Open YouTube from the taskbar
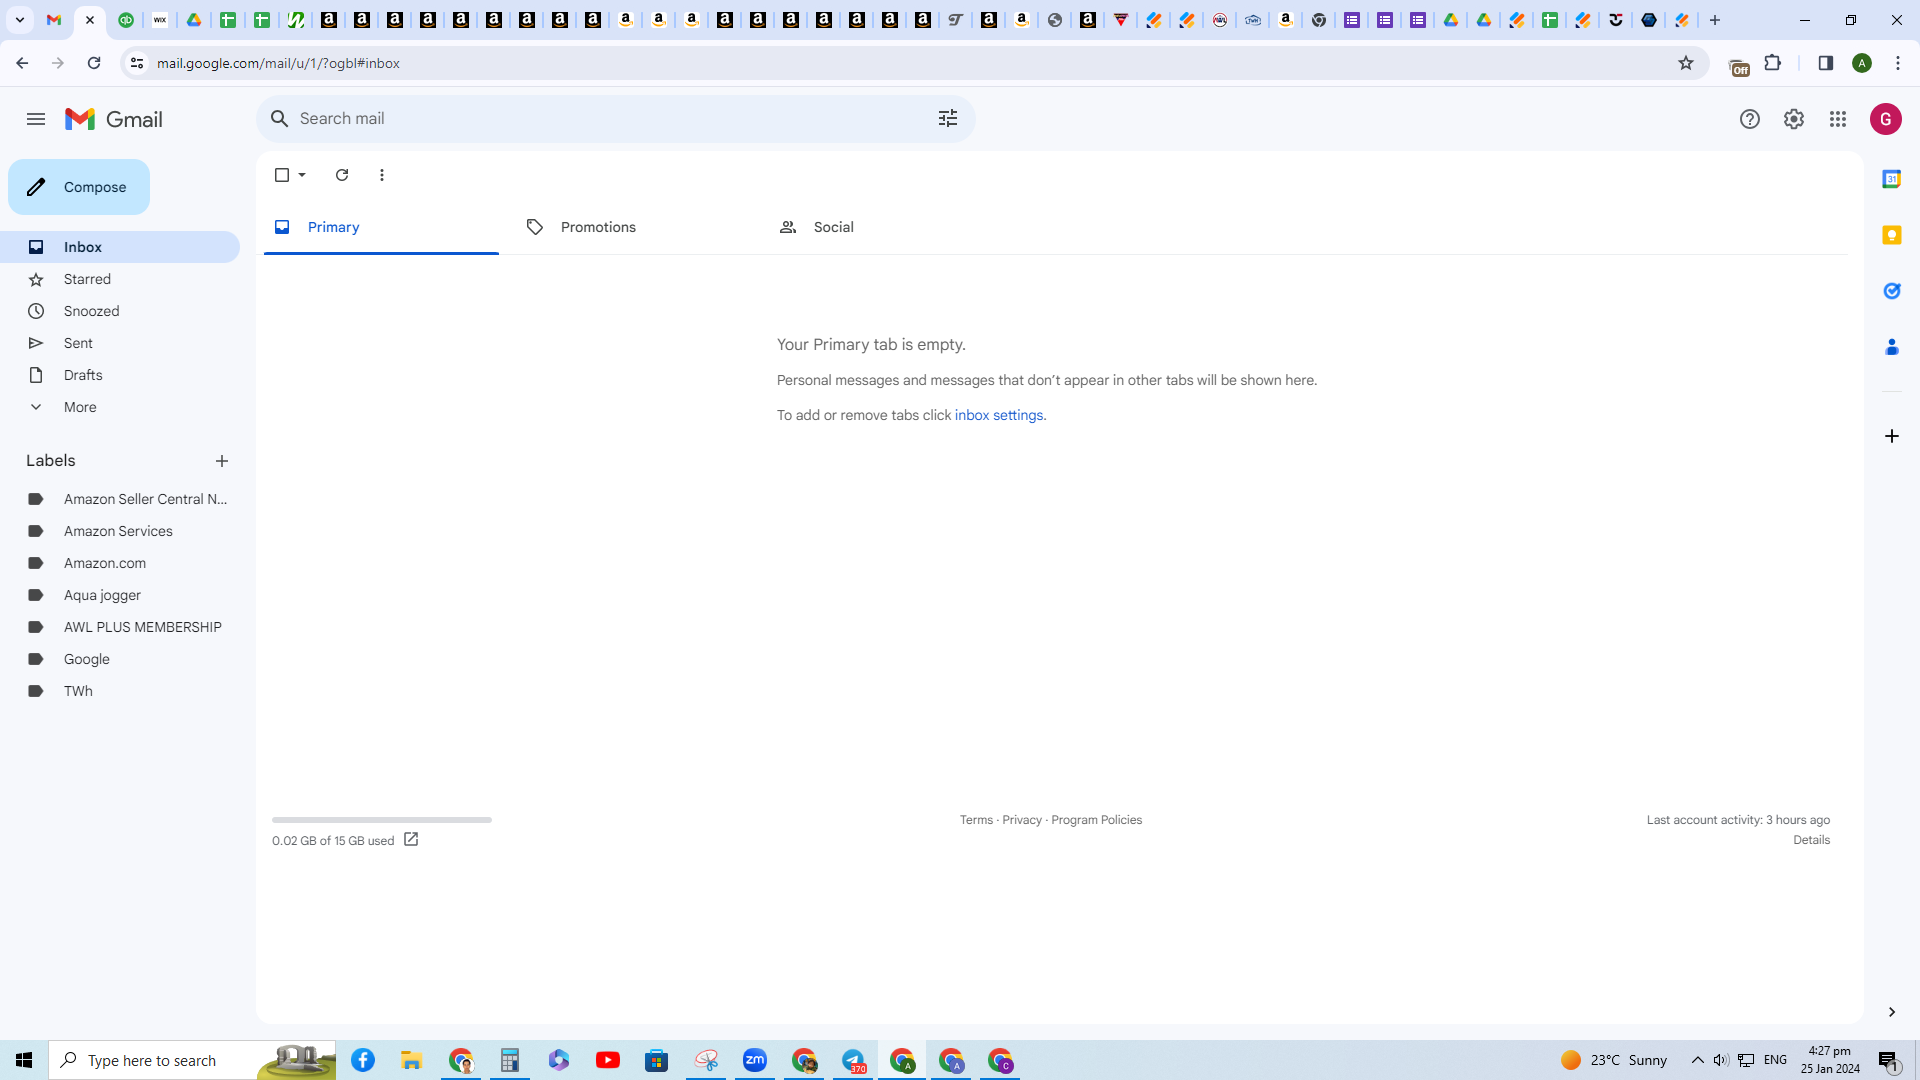The image size is (1920, 1080). [x=608, y=1060]
